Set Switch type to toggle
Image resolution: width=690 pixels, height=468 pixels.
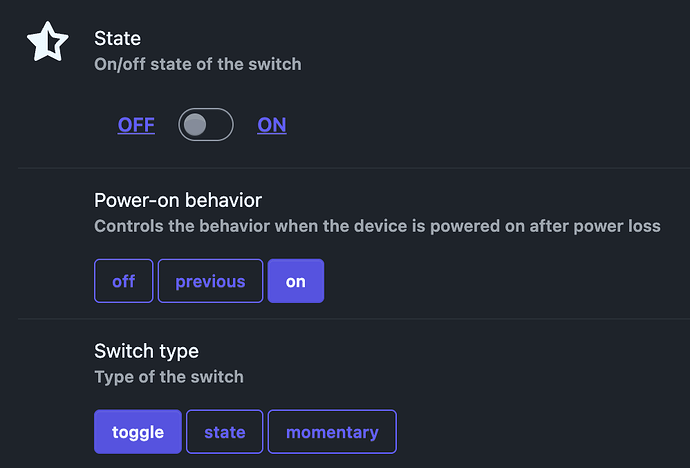pyautogui.click(x=138, y=432)
